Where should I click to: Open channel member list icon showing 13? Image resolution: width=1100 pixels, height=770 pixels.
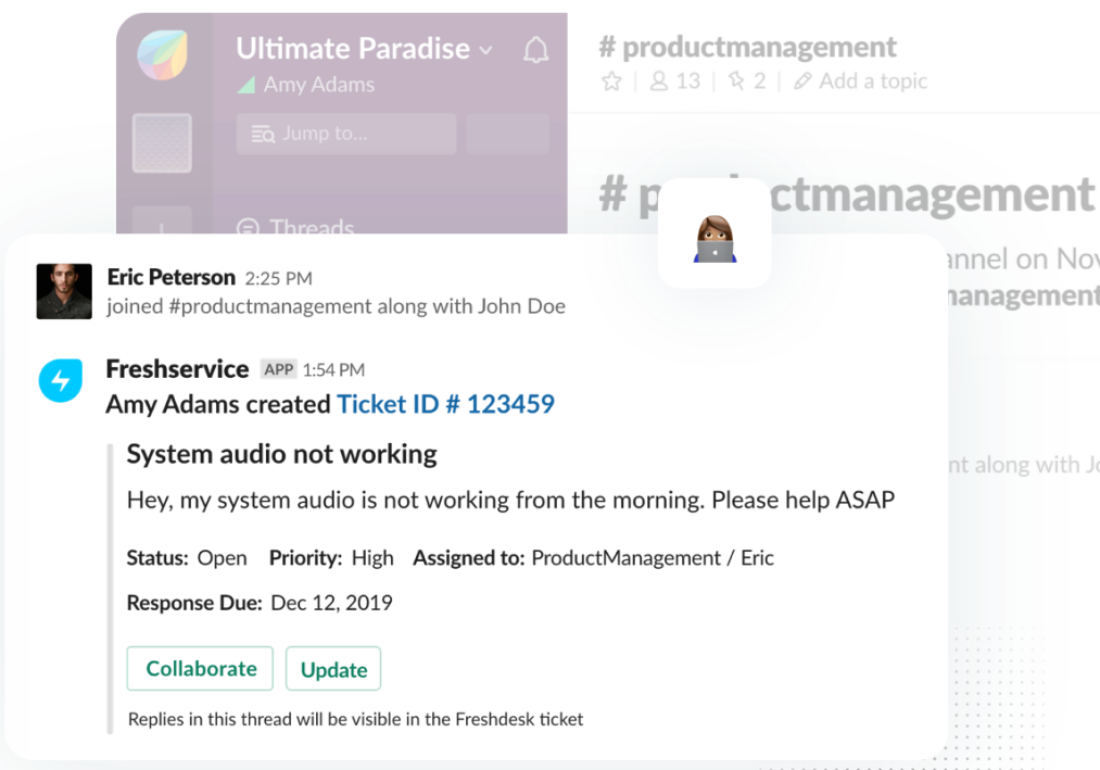click(675, 81)
